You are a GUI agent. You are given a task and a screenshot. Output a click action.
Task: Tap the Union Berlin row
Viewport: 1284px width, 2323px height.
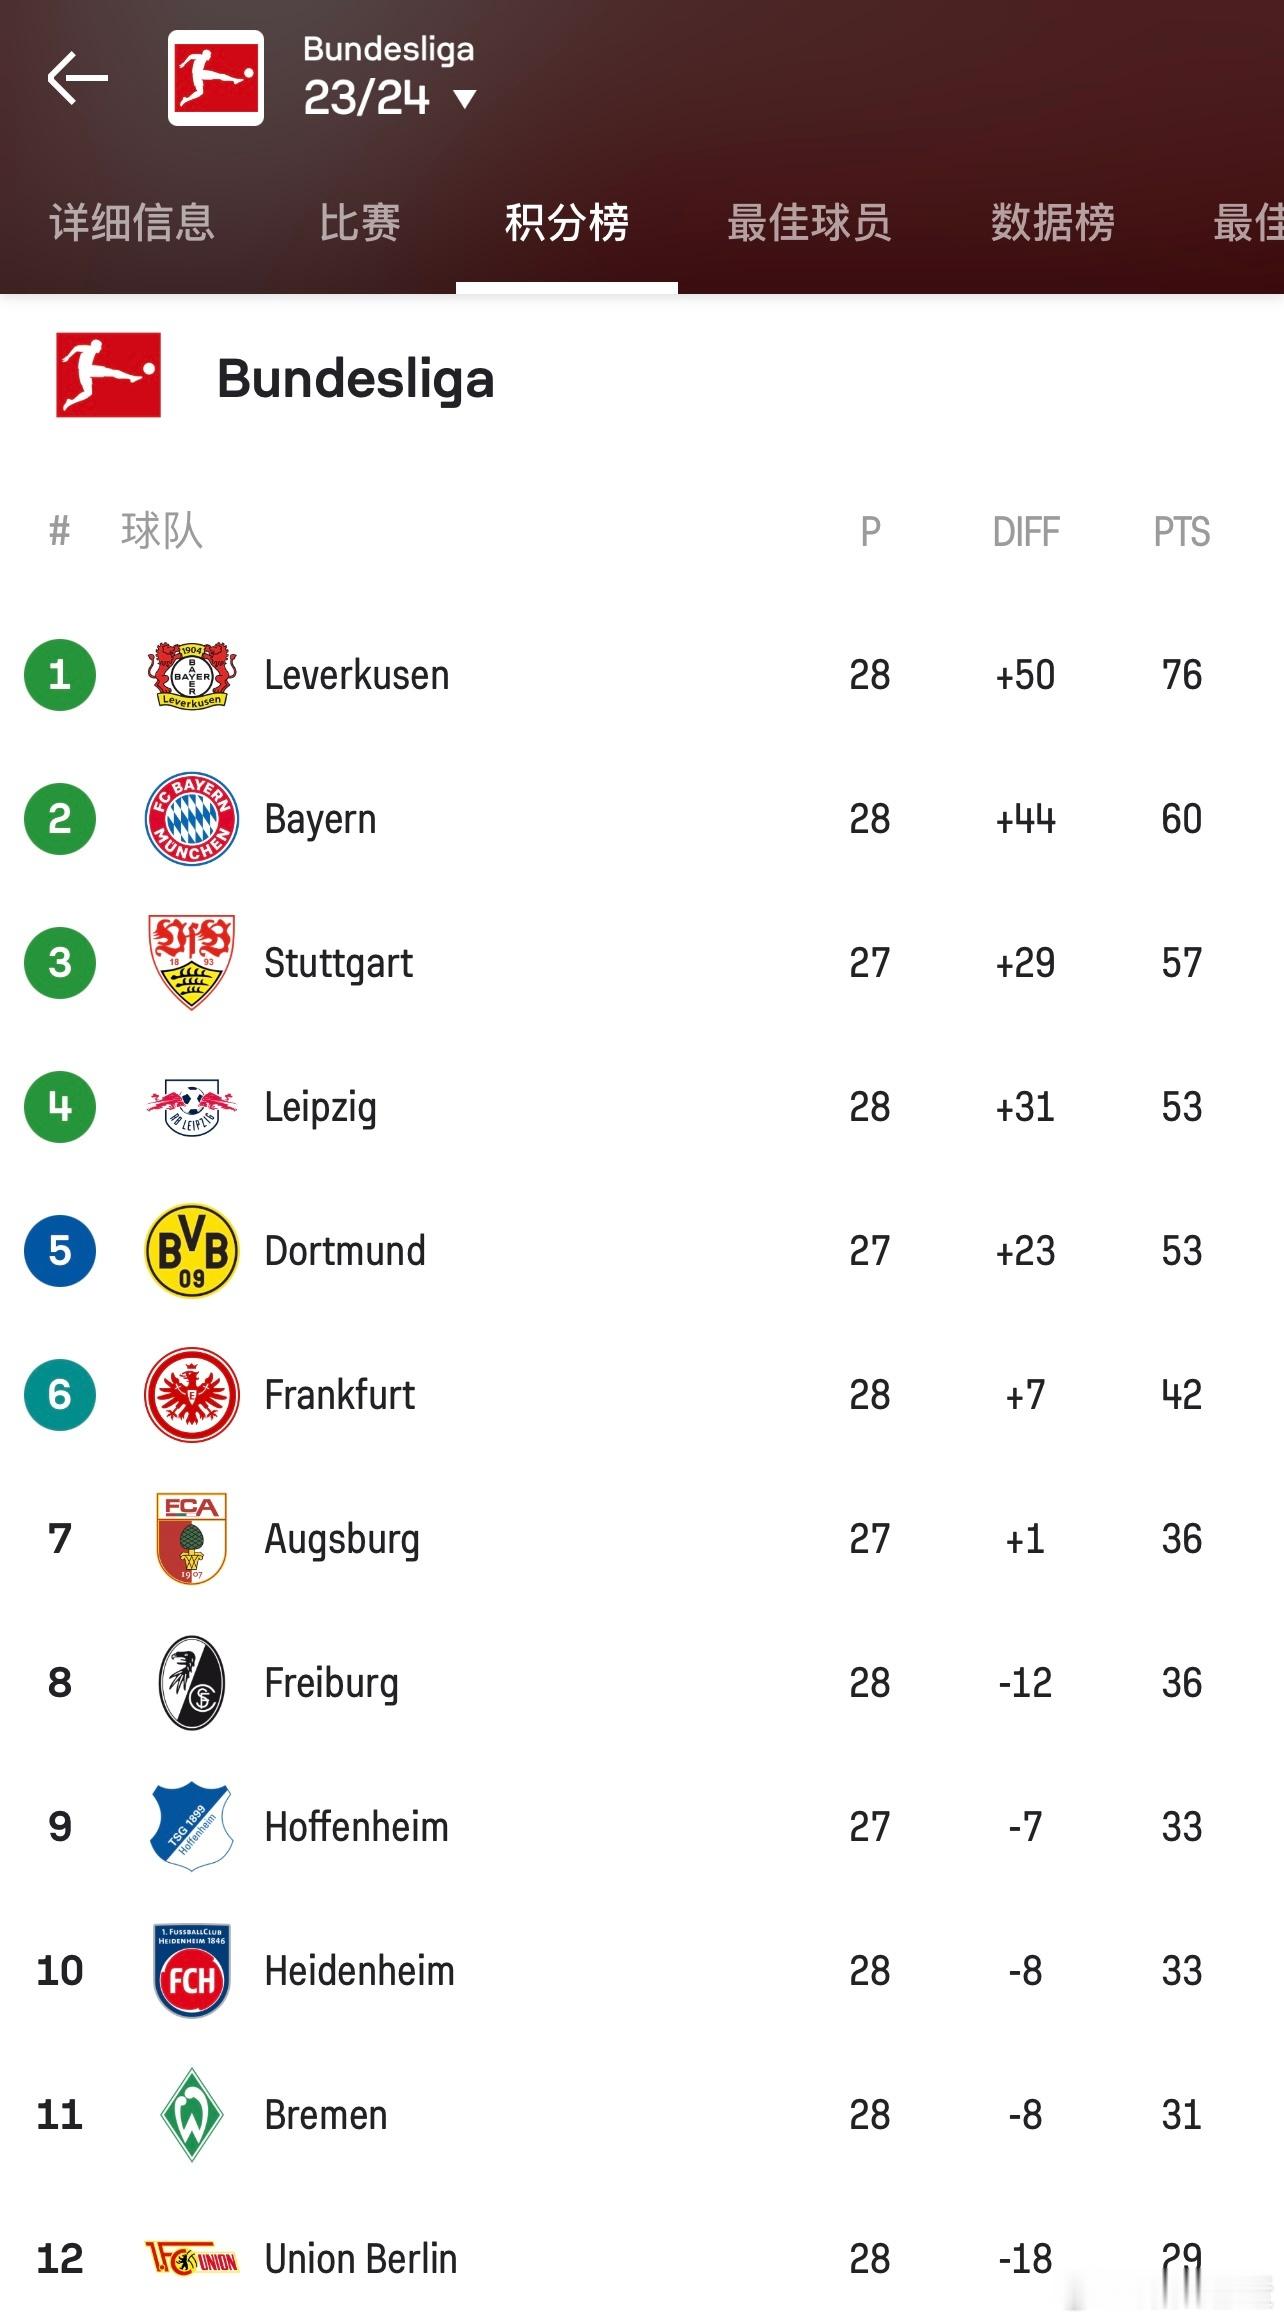click(x=642, y=2259)
